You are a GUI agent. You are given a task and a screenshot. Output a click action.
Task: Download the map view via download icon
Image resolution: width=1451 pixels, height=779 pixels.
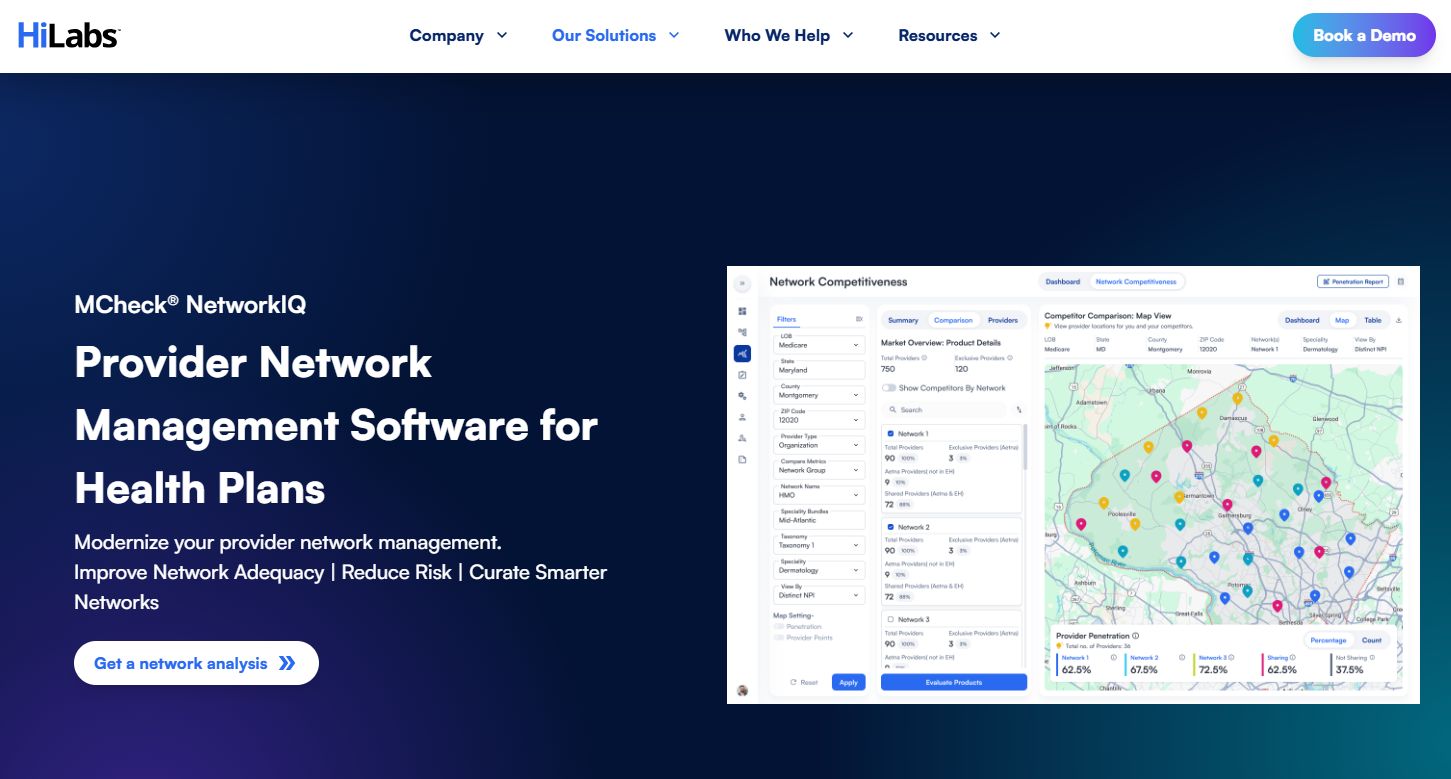[1399, 320]
